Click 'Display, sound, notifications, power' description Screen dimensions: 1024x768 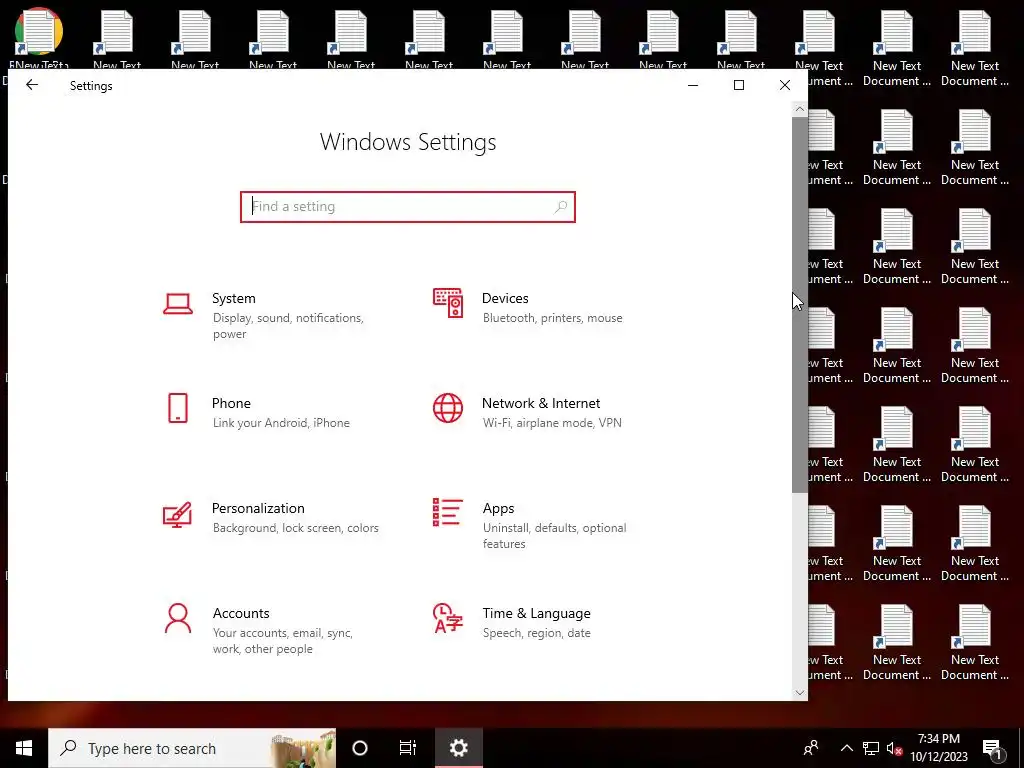click(x=288, y=326)
